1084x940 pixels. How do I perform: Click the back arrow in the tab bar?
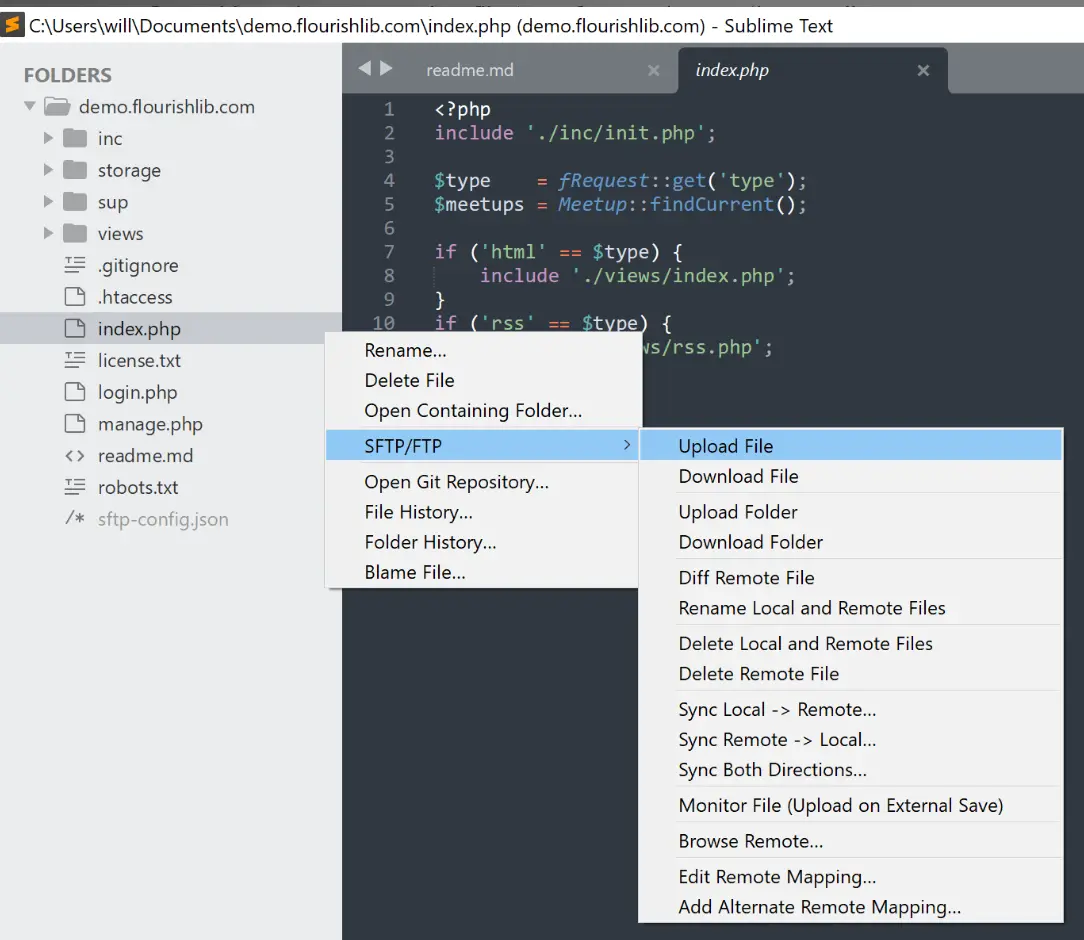coord(364,68)
